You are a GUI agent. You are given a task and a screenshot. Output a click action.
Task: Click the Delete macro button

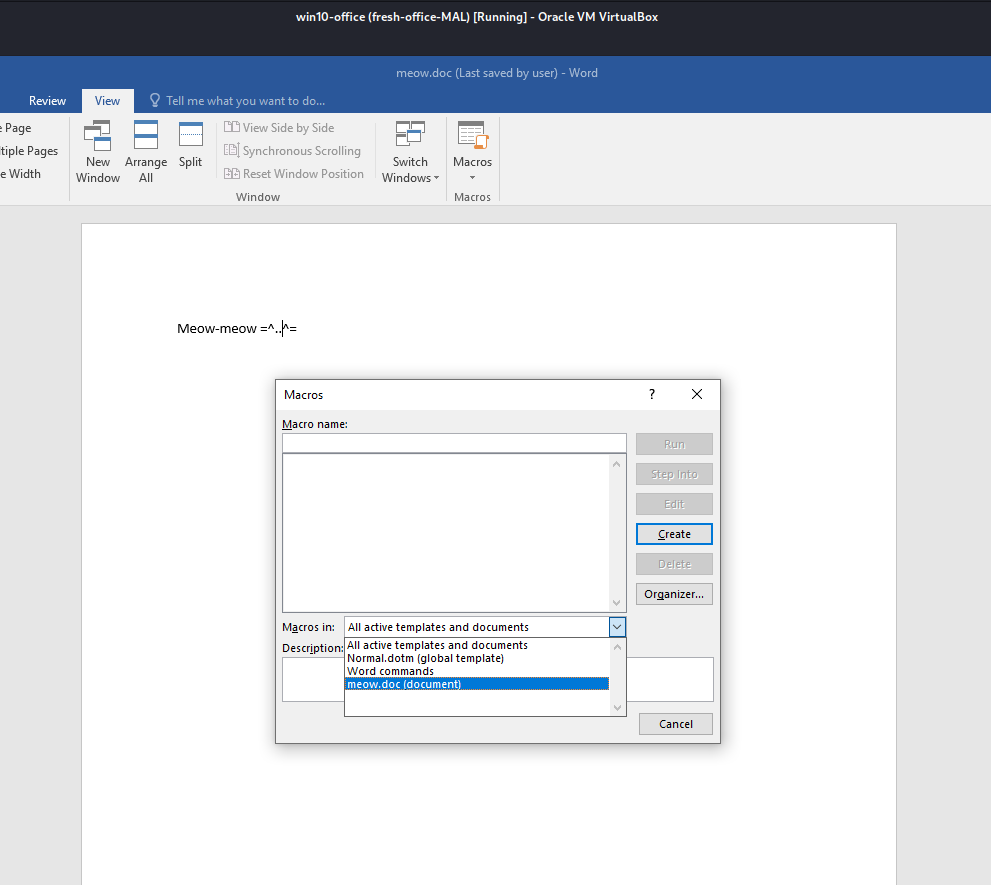(x=674, y=564)
